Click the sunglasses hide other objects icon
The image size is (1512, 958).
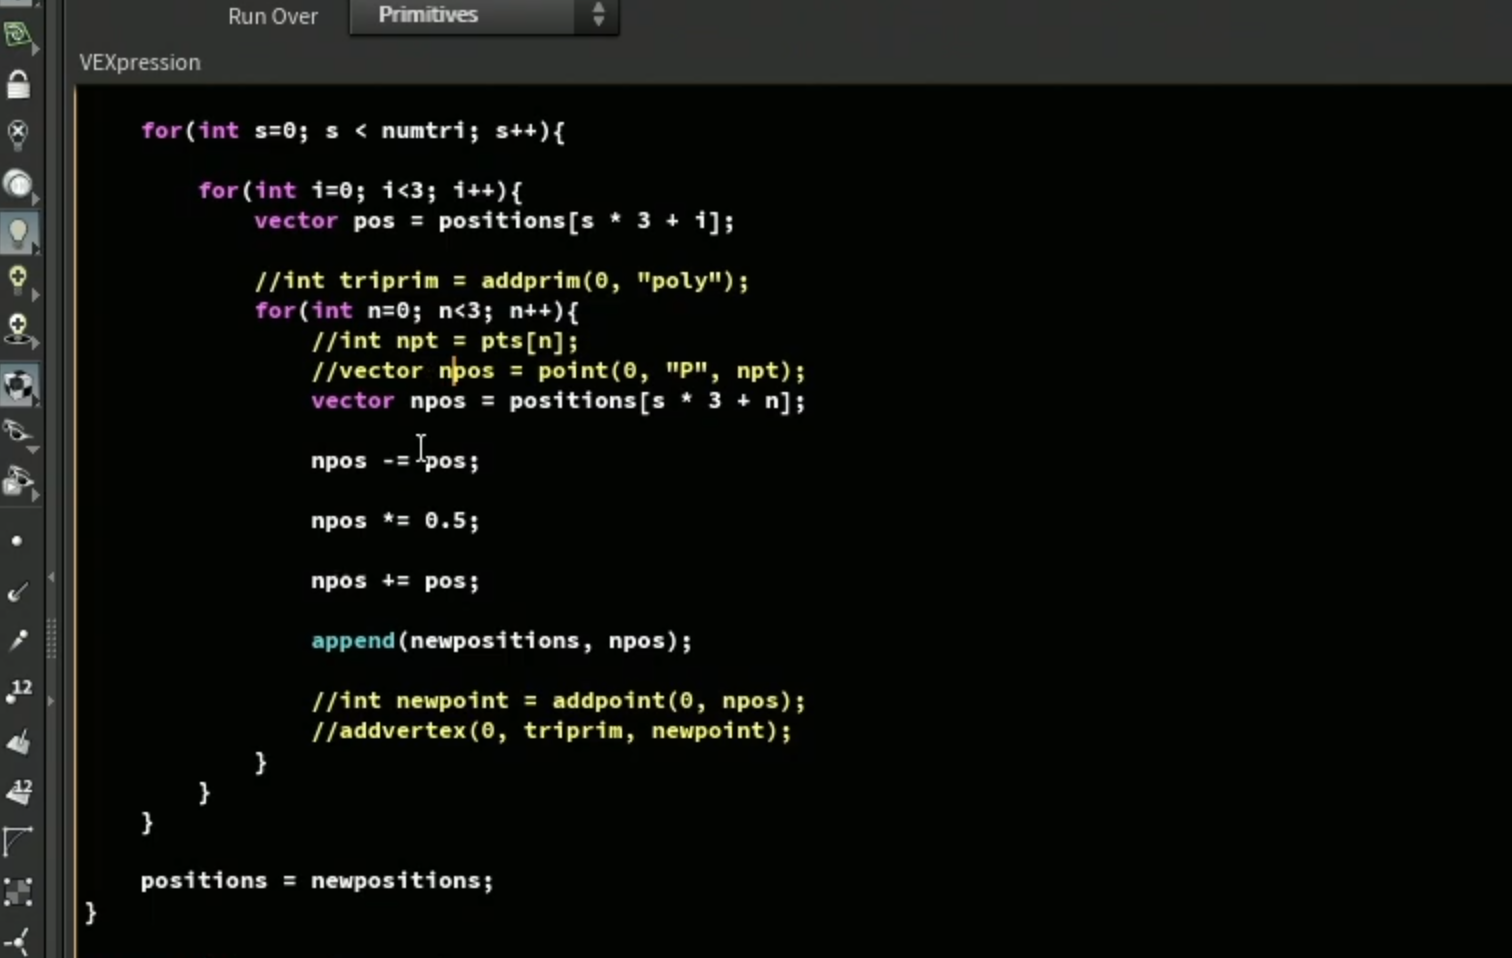(x=18, y=434)
